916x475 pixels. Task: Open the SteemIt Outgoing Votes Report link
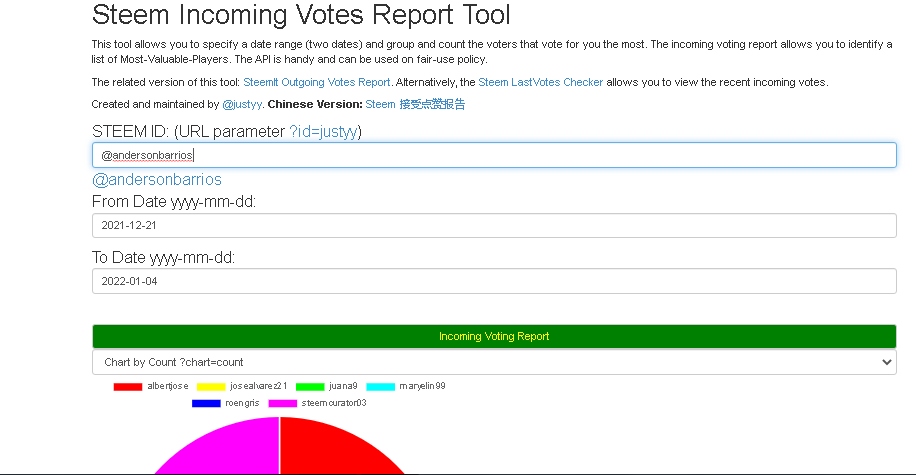317,82
